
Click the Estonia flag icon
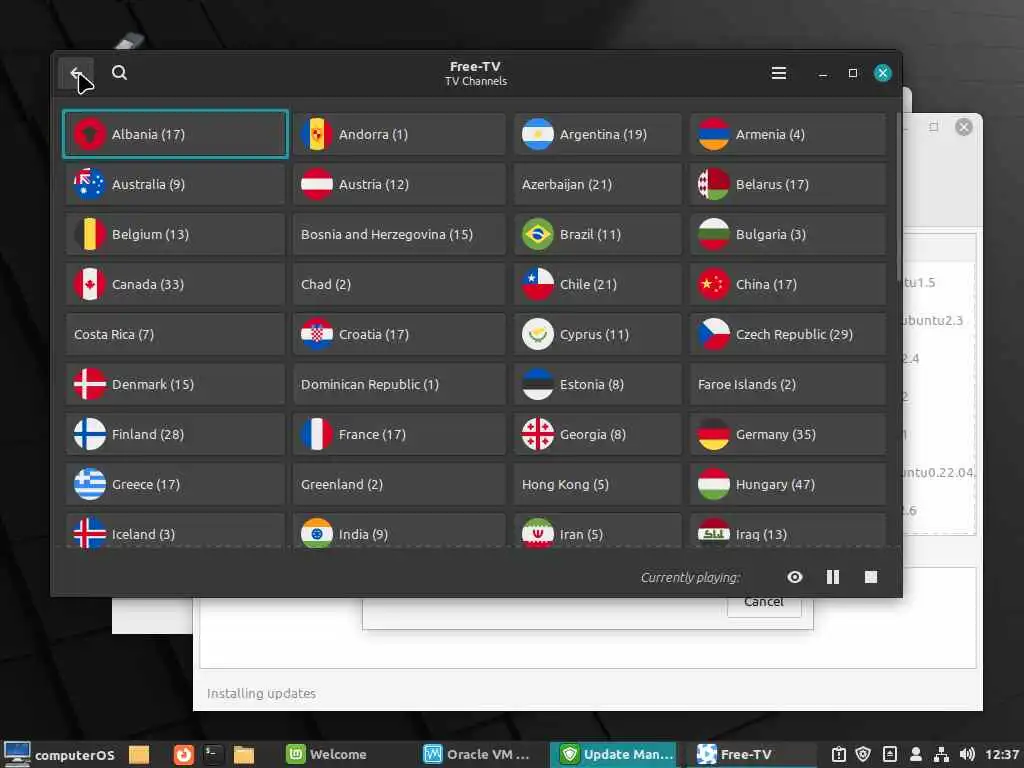pos(537,384)
